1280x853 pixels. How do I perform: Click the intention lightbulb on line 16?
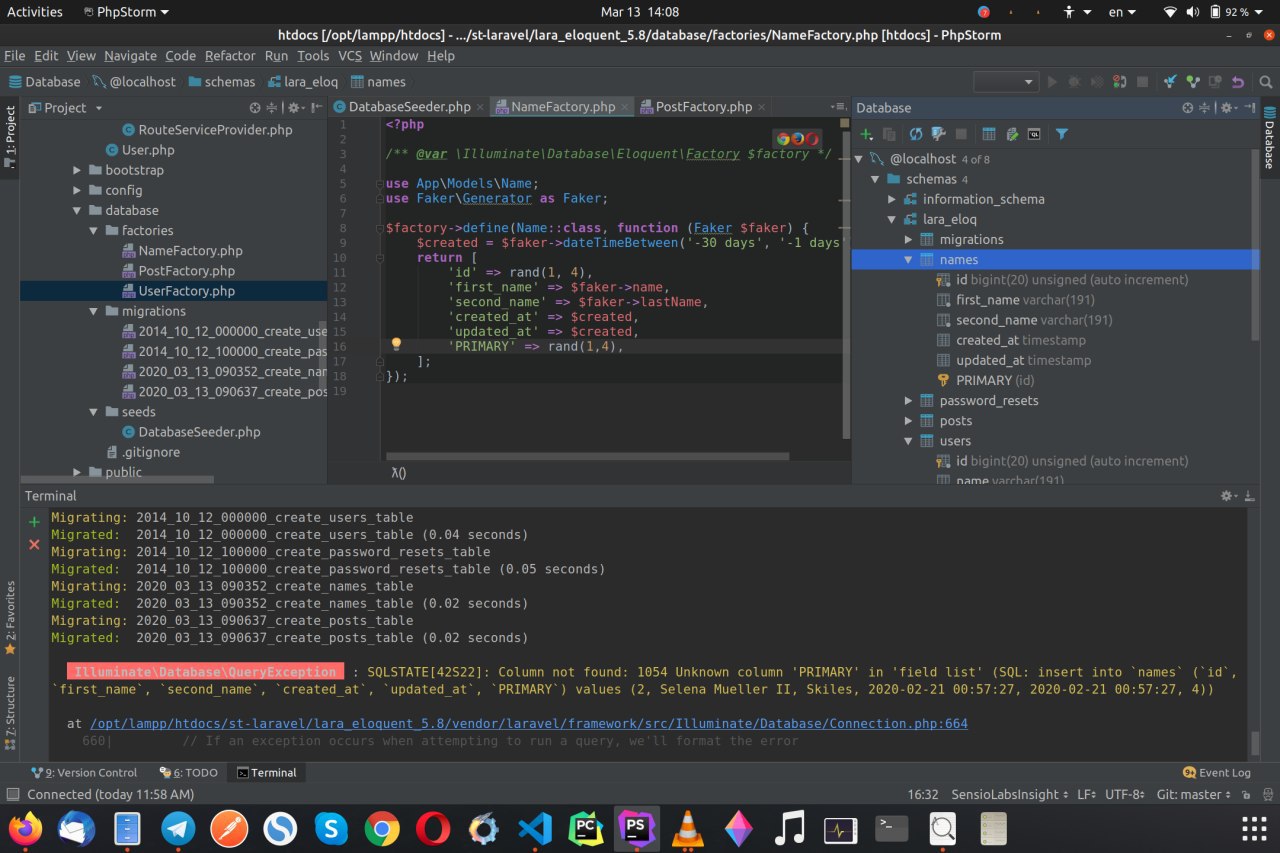point(396,344)
